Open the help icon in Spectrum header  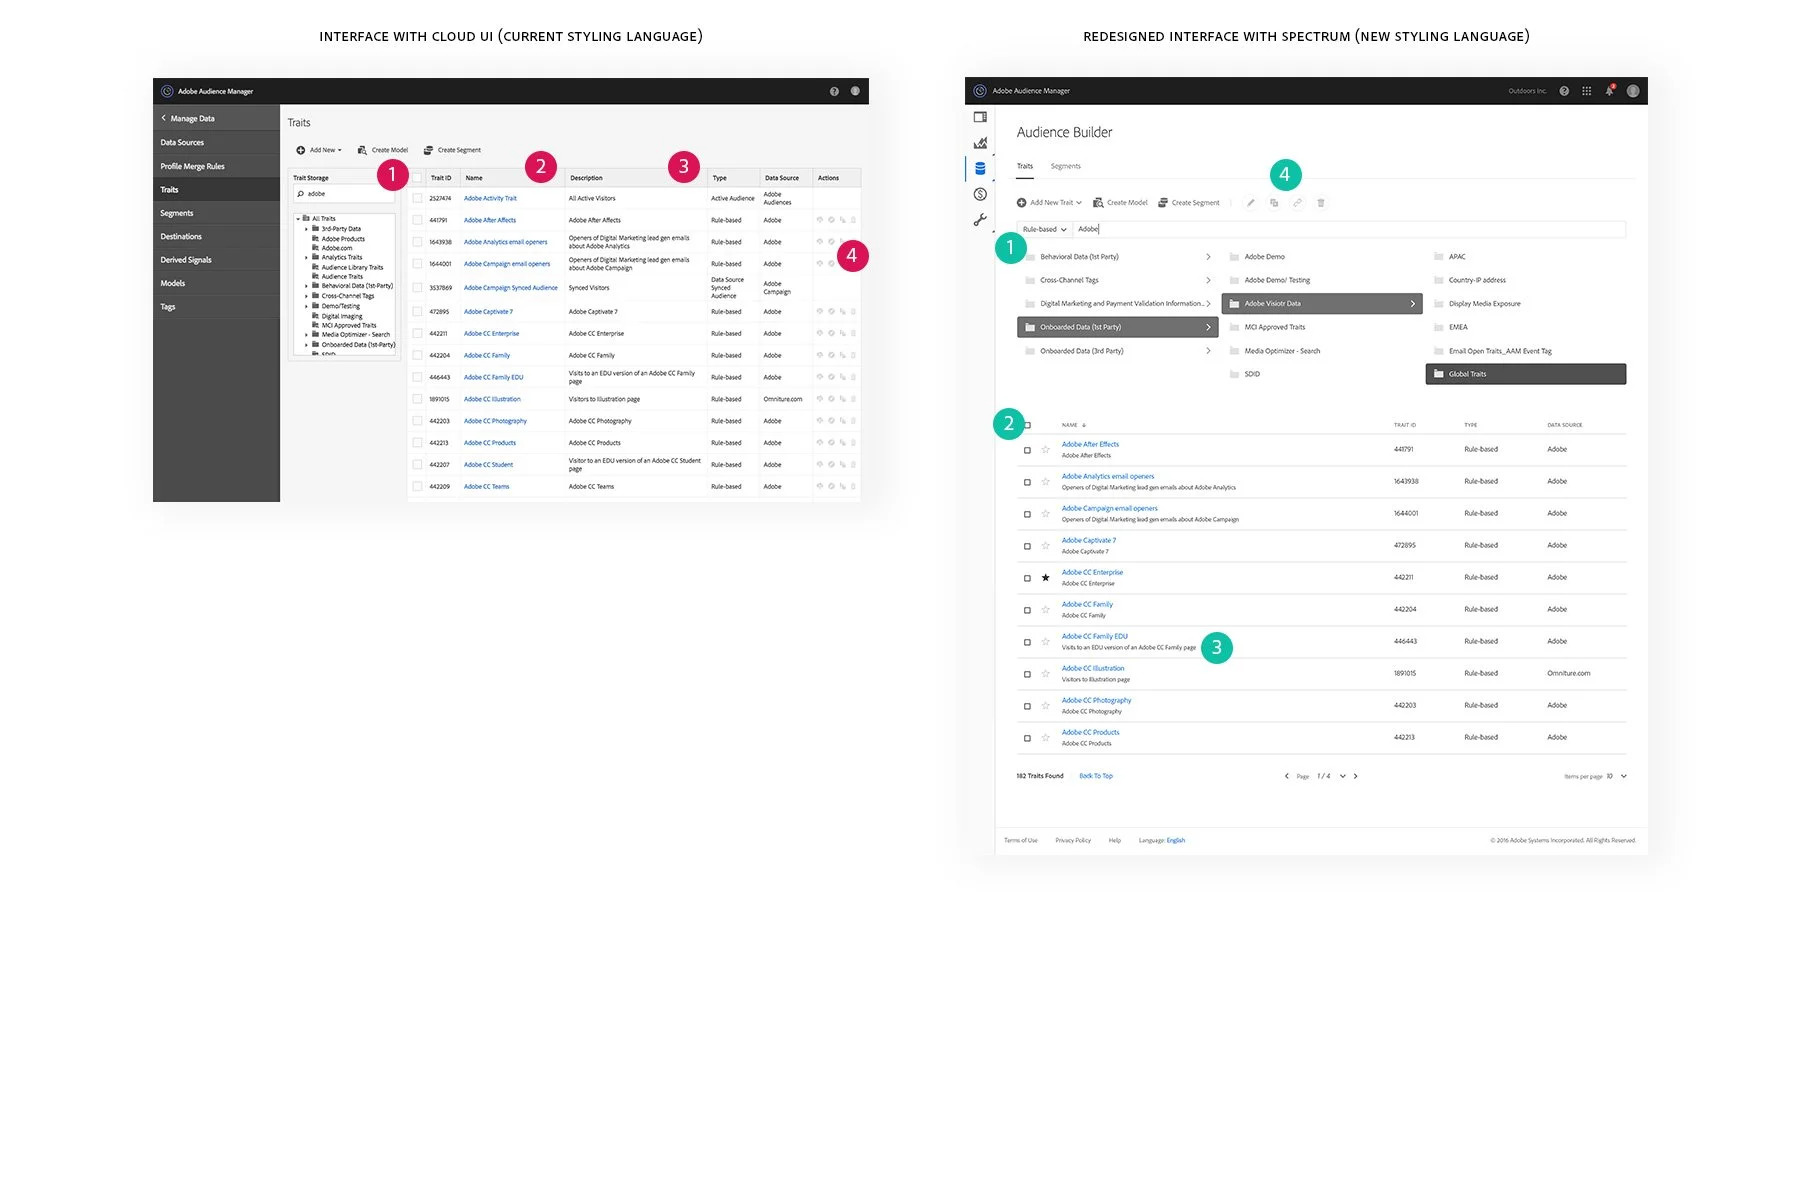tap(1564, 91)
